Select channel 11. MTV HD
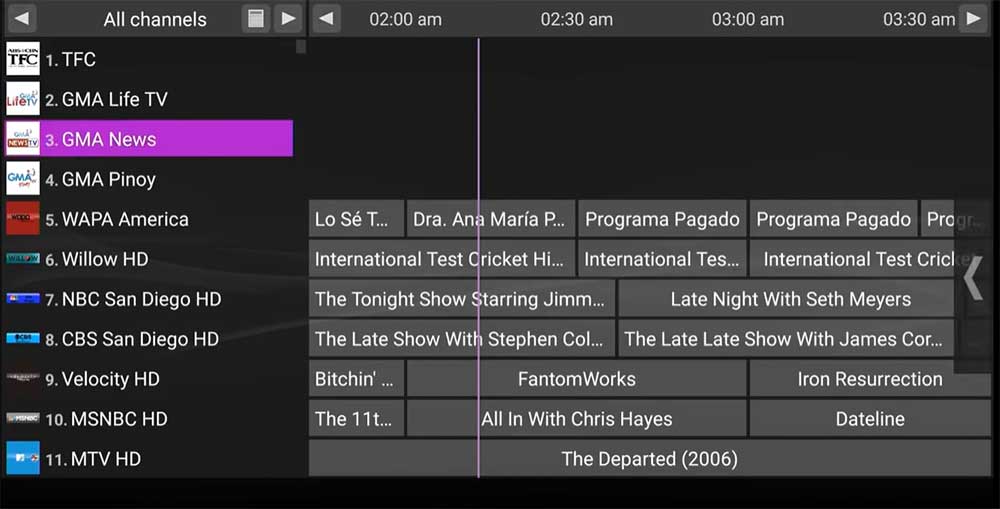 150,458
